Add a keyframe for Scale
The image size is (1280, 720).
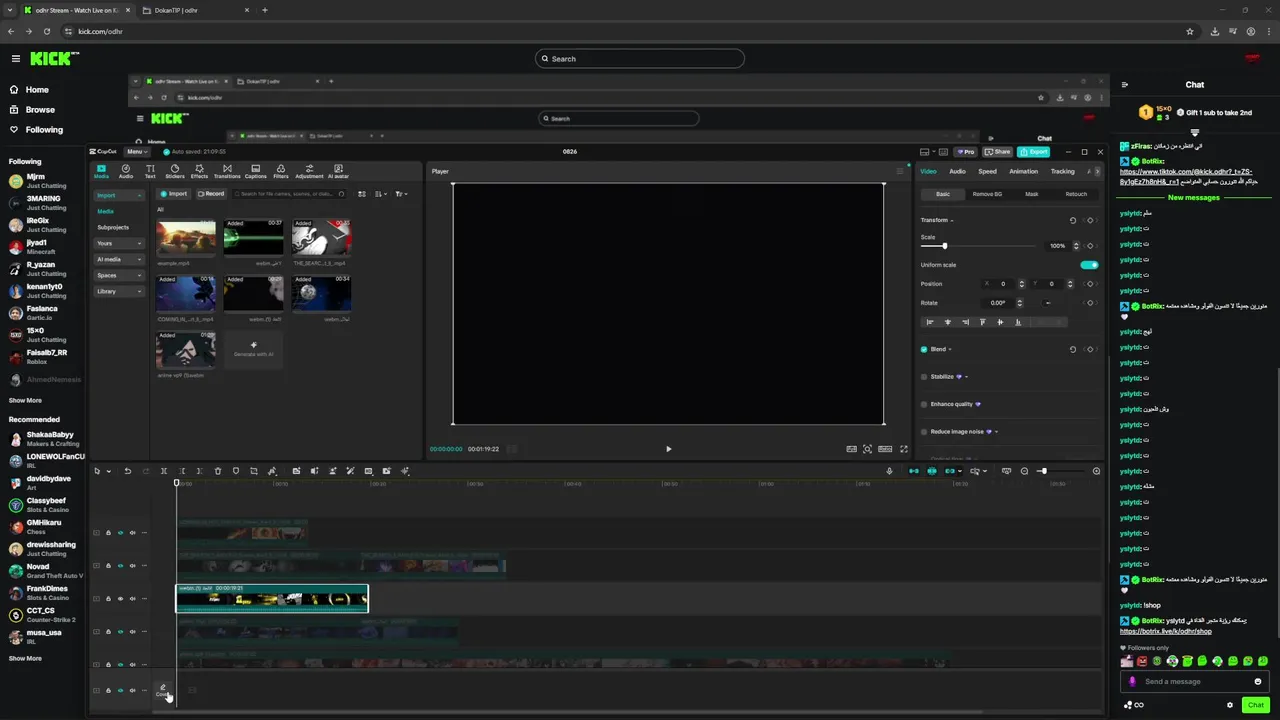1090,245
